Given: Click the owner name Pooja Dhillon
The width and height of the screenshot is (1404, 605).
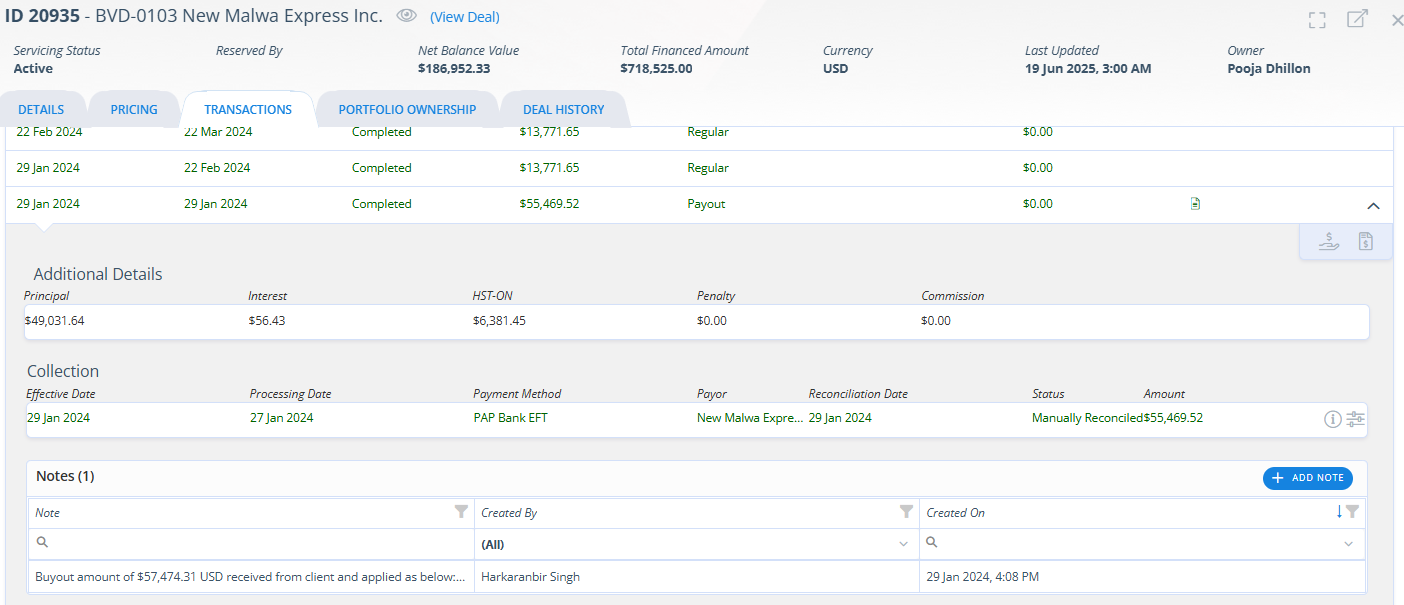Looking at the screenshot, I should pyautogui.click(x=1268, y=69).
